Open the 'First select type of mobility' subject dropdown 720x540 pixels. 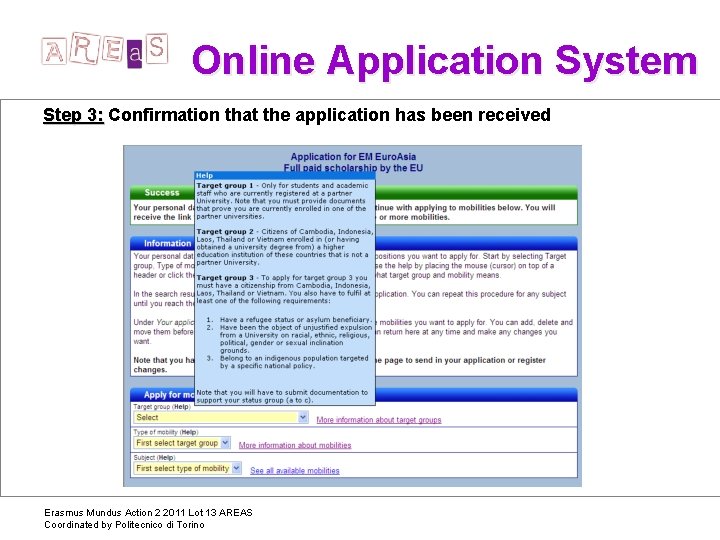[x=187, y=468]
